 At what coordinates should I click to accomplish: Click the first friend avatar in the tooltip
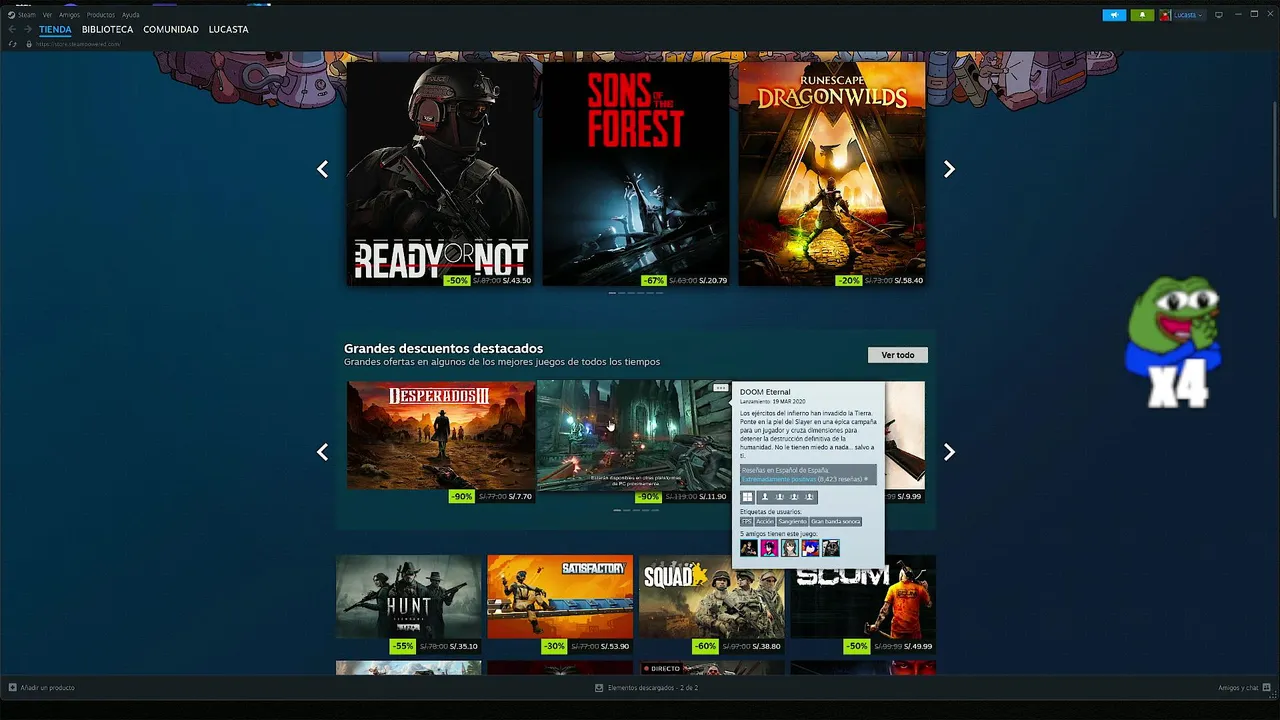[x=749, y=548]
